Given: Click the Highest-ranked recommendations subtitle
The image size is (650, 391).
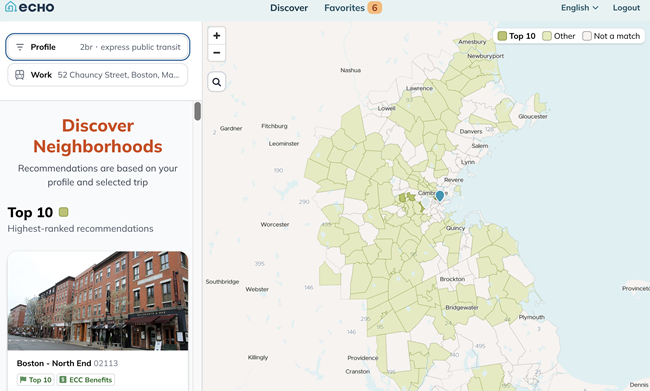Looking at the screenshot, I should coord(80,228).
